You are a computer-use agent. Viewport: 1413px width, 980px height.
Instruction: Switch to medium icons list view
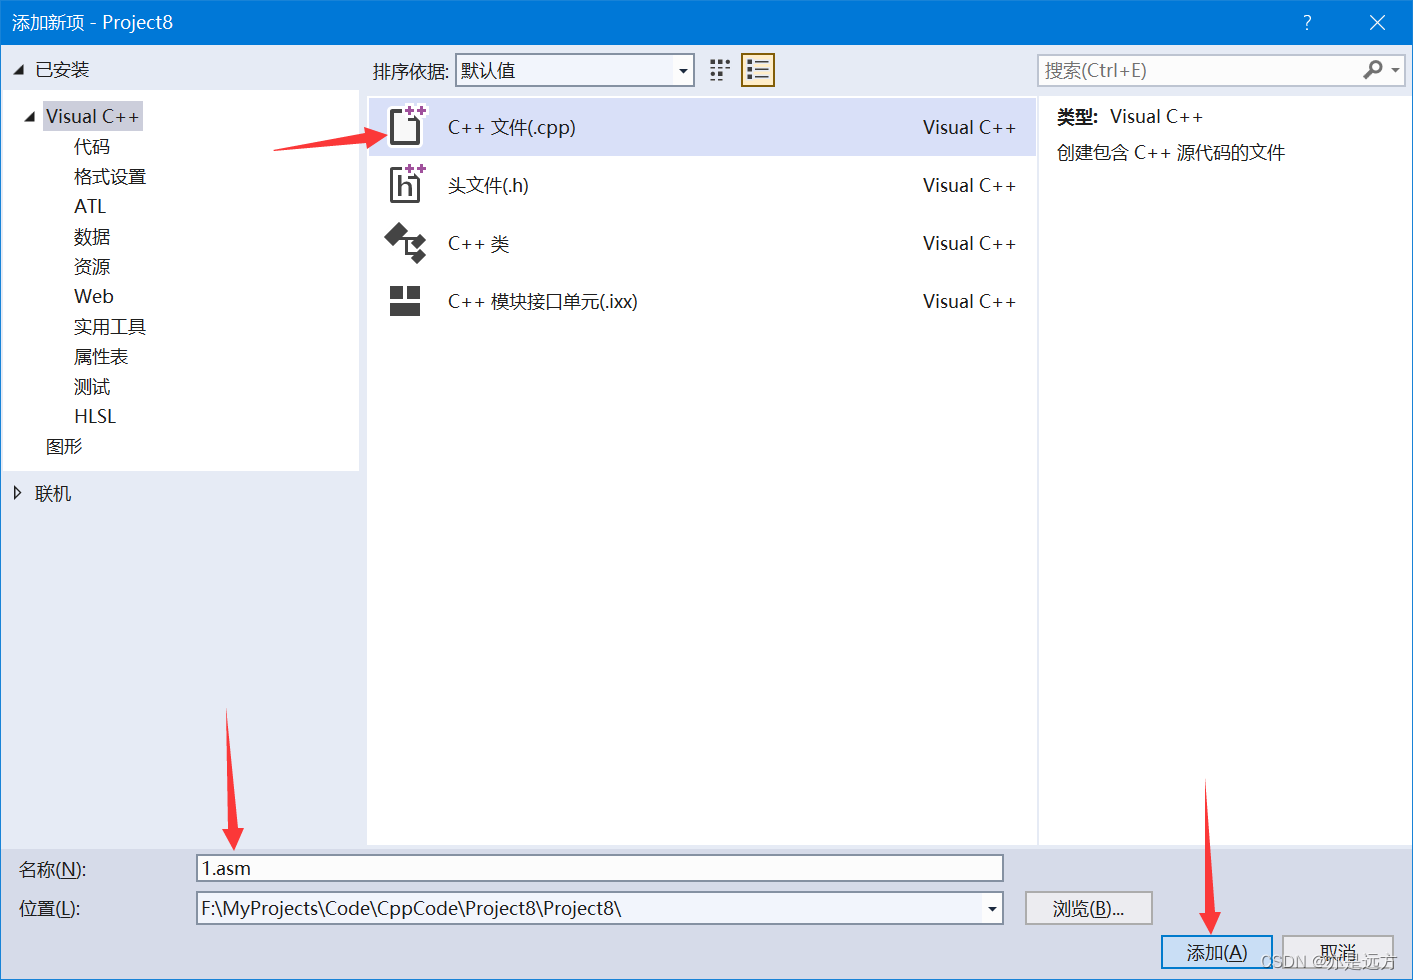[x=758, y=70]
